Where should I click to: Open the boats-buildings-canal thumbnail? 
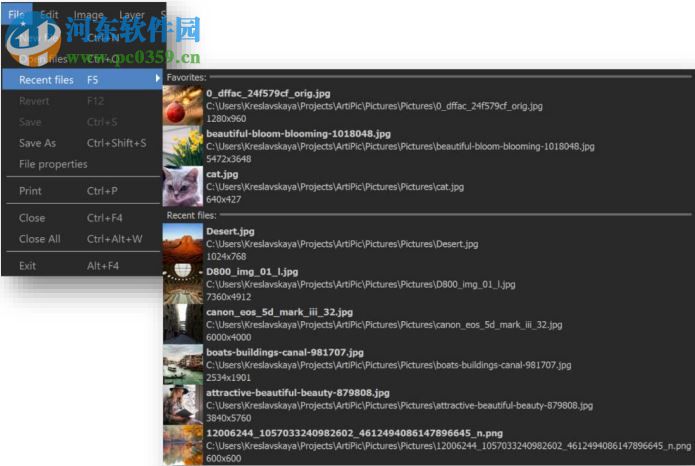(x=183, y=364)
